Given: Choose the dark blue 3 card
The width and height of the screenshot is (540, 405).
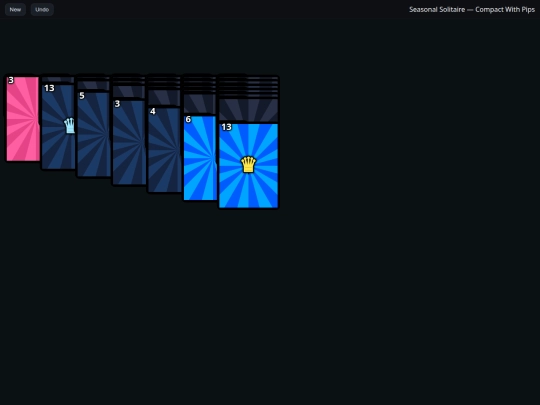Looking at the screenshot, I should click(129, 142).
